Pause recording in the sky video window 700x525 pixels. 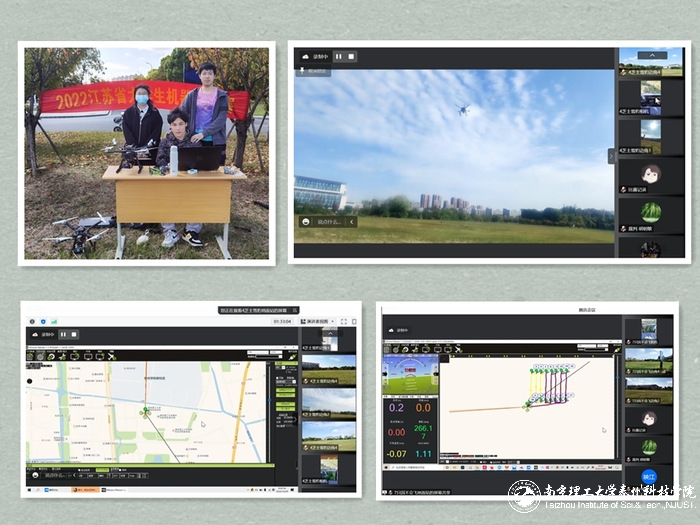pos(338,57)
